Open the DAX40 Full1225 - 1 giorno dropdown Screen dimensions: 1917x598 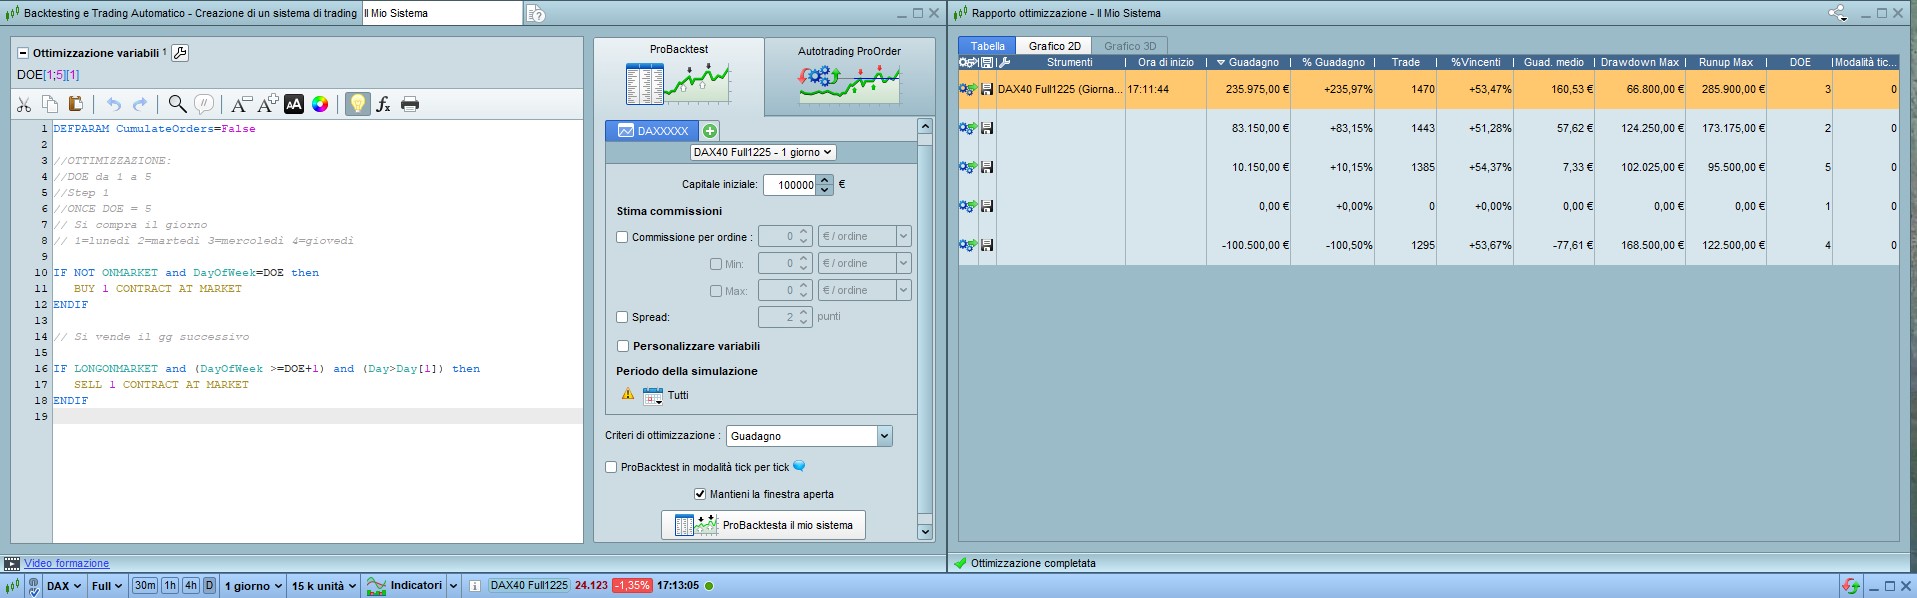tap(763, 152)
